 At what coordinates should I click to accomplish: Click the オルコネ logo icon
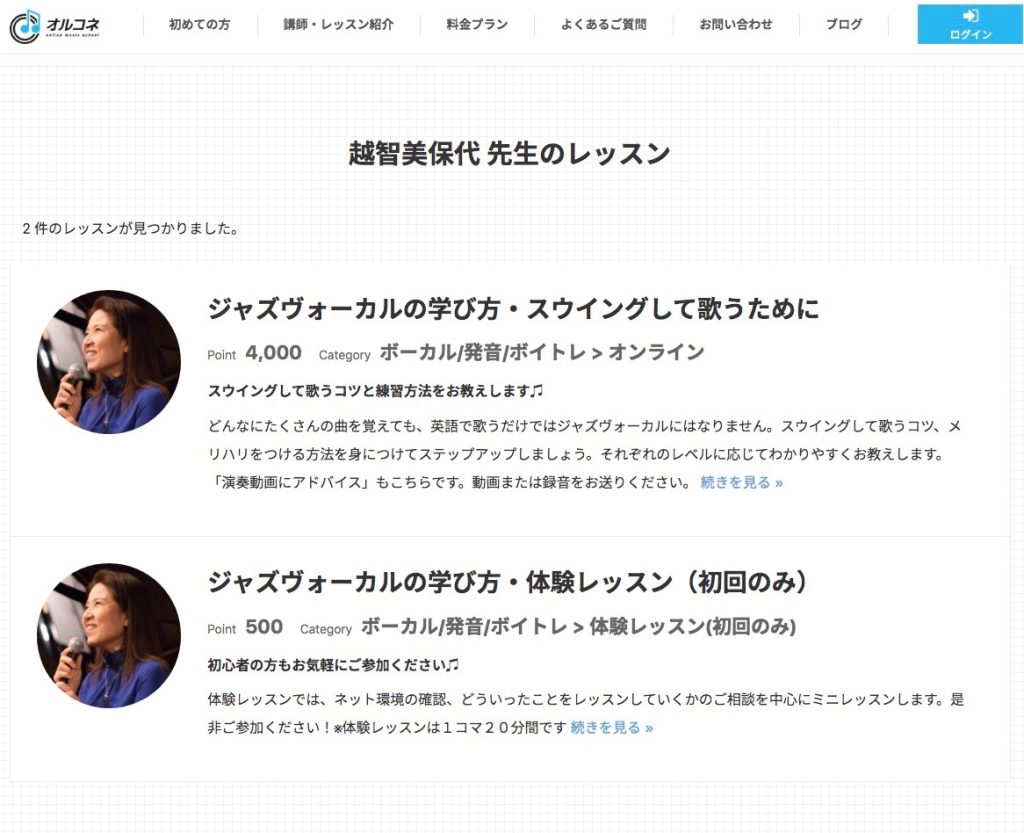pos(25,26)
